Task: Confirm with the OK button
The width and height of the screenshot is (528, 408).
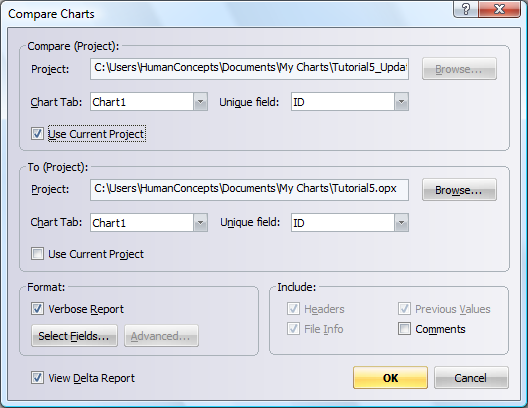Action: click(x=391, y=378)
